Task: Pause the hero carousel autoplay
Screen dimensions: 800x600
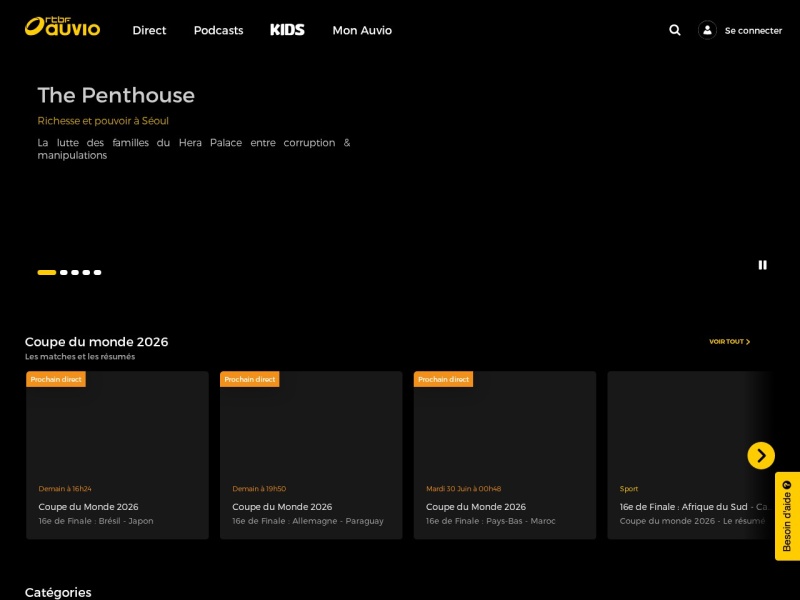Action: click(x=762, y=265)
